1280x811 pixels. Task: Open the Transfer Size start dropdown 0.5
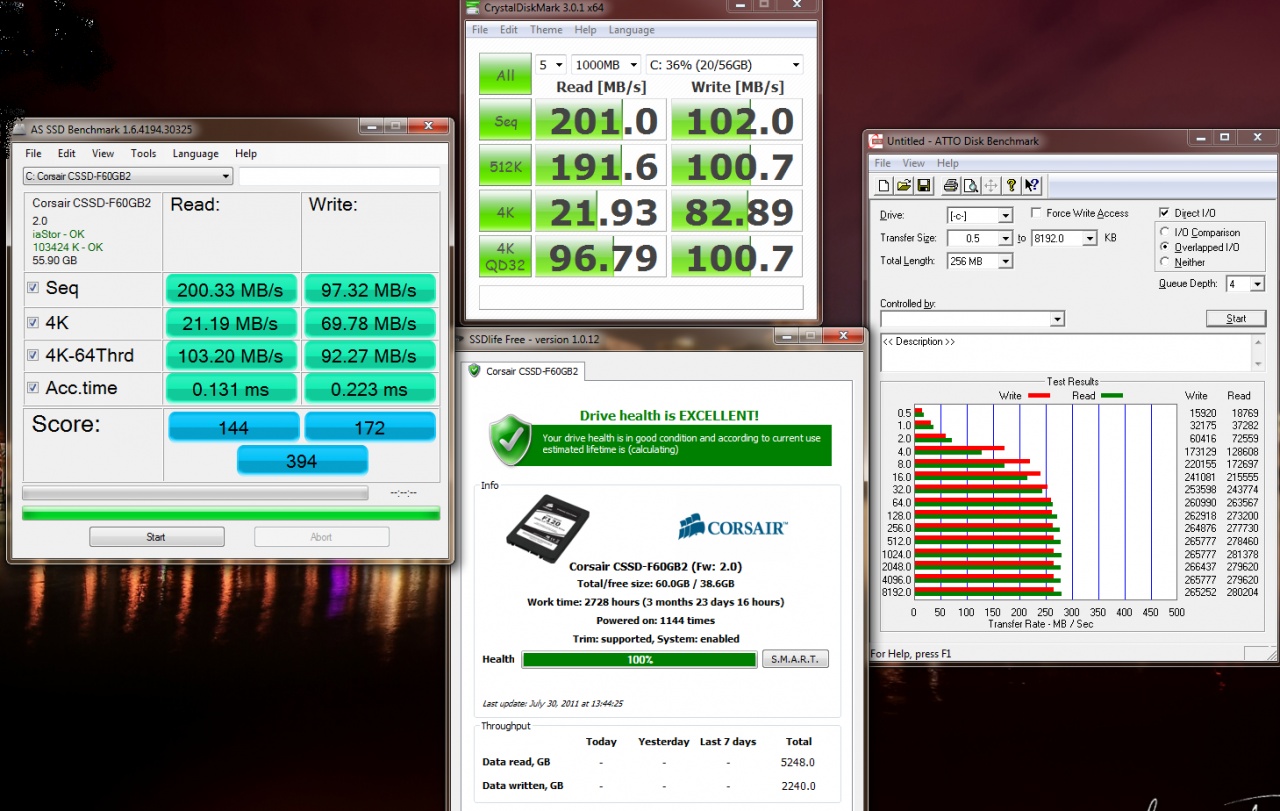pyautogui.click(x=980, y=238)
